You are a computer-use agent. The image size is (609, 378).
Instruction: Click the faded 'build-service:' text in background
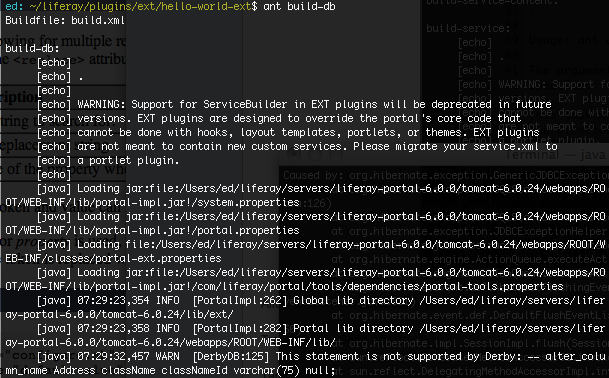(x=468, y=28)
